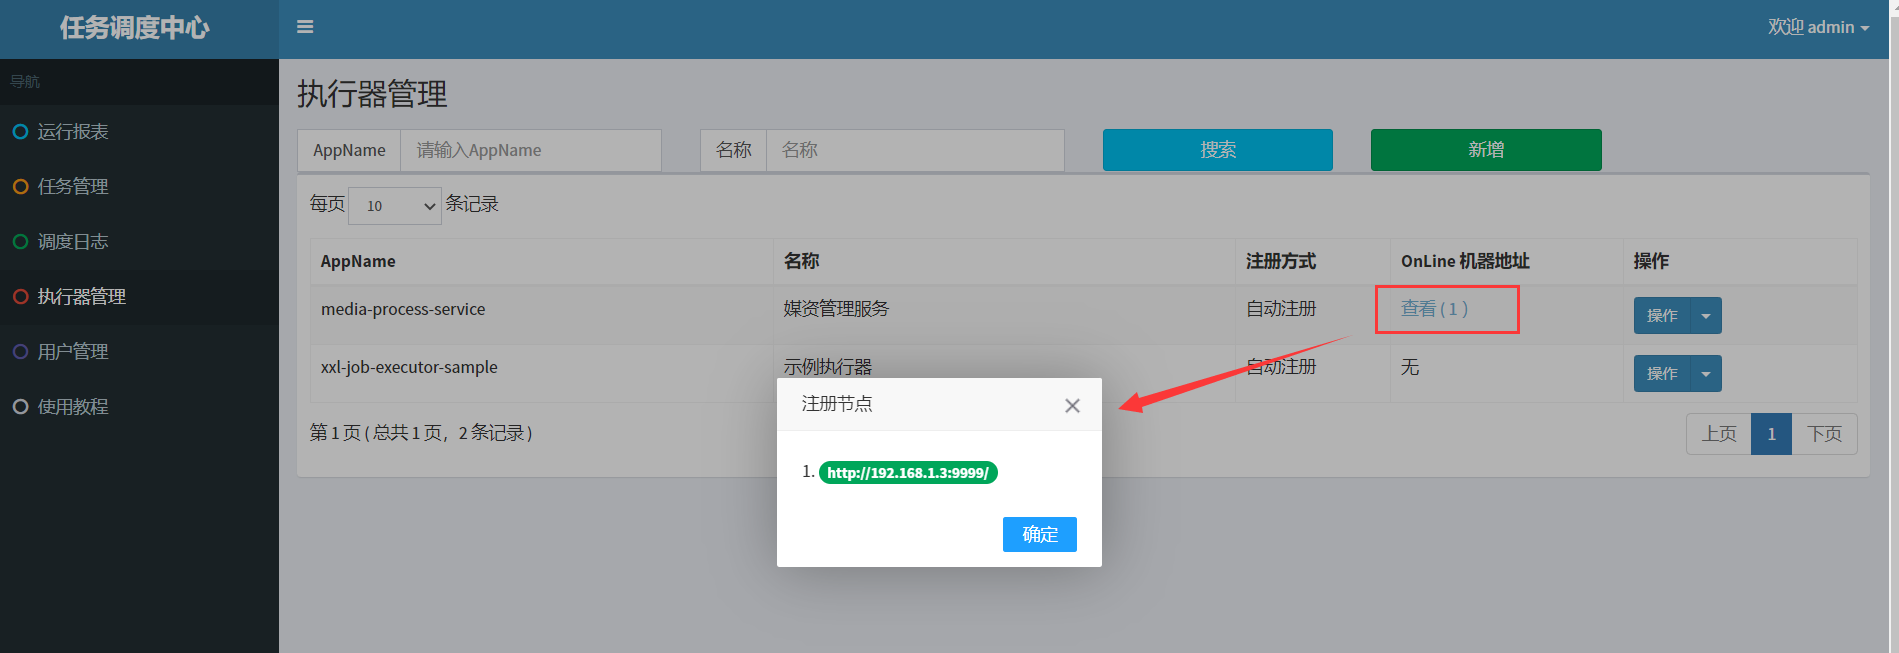1899x653 pixels.
Task: Go to the 下页 pagination button
Action: pyautogui.click(x=1824, y=434)
